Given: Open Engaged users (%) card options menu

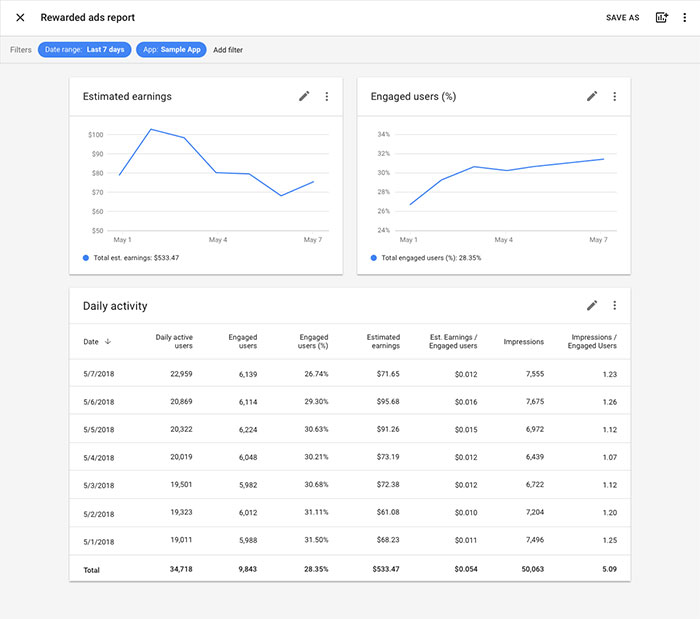Looking at the screenshot, I should tap(615, 96).
